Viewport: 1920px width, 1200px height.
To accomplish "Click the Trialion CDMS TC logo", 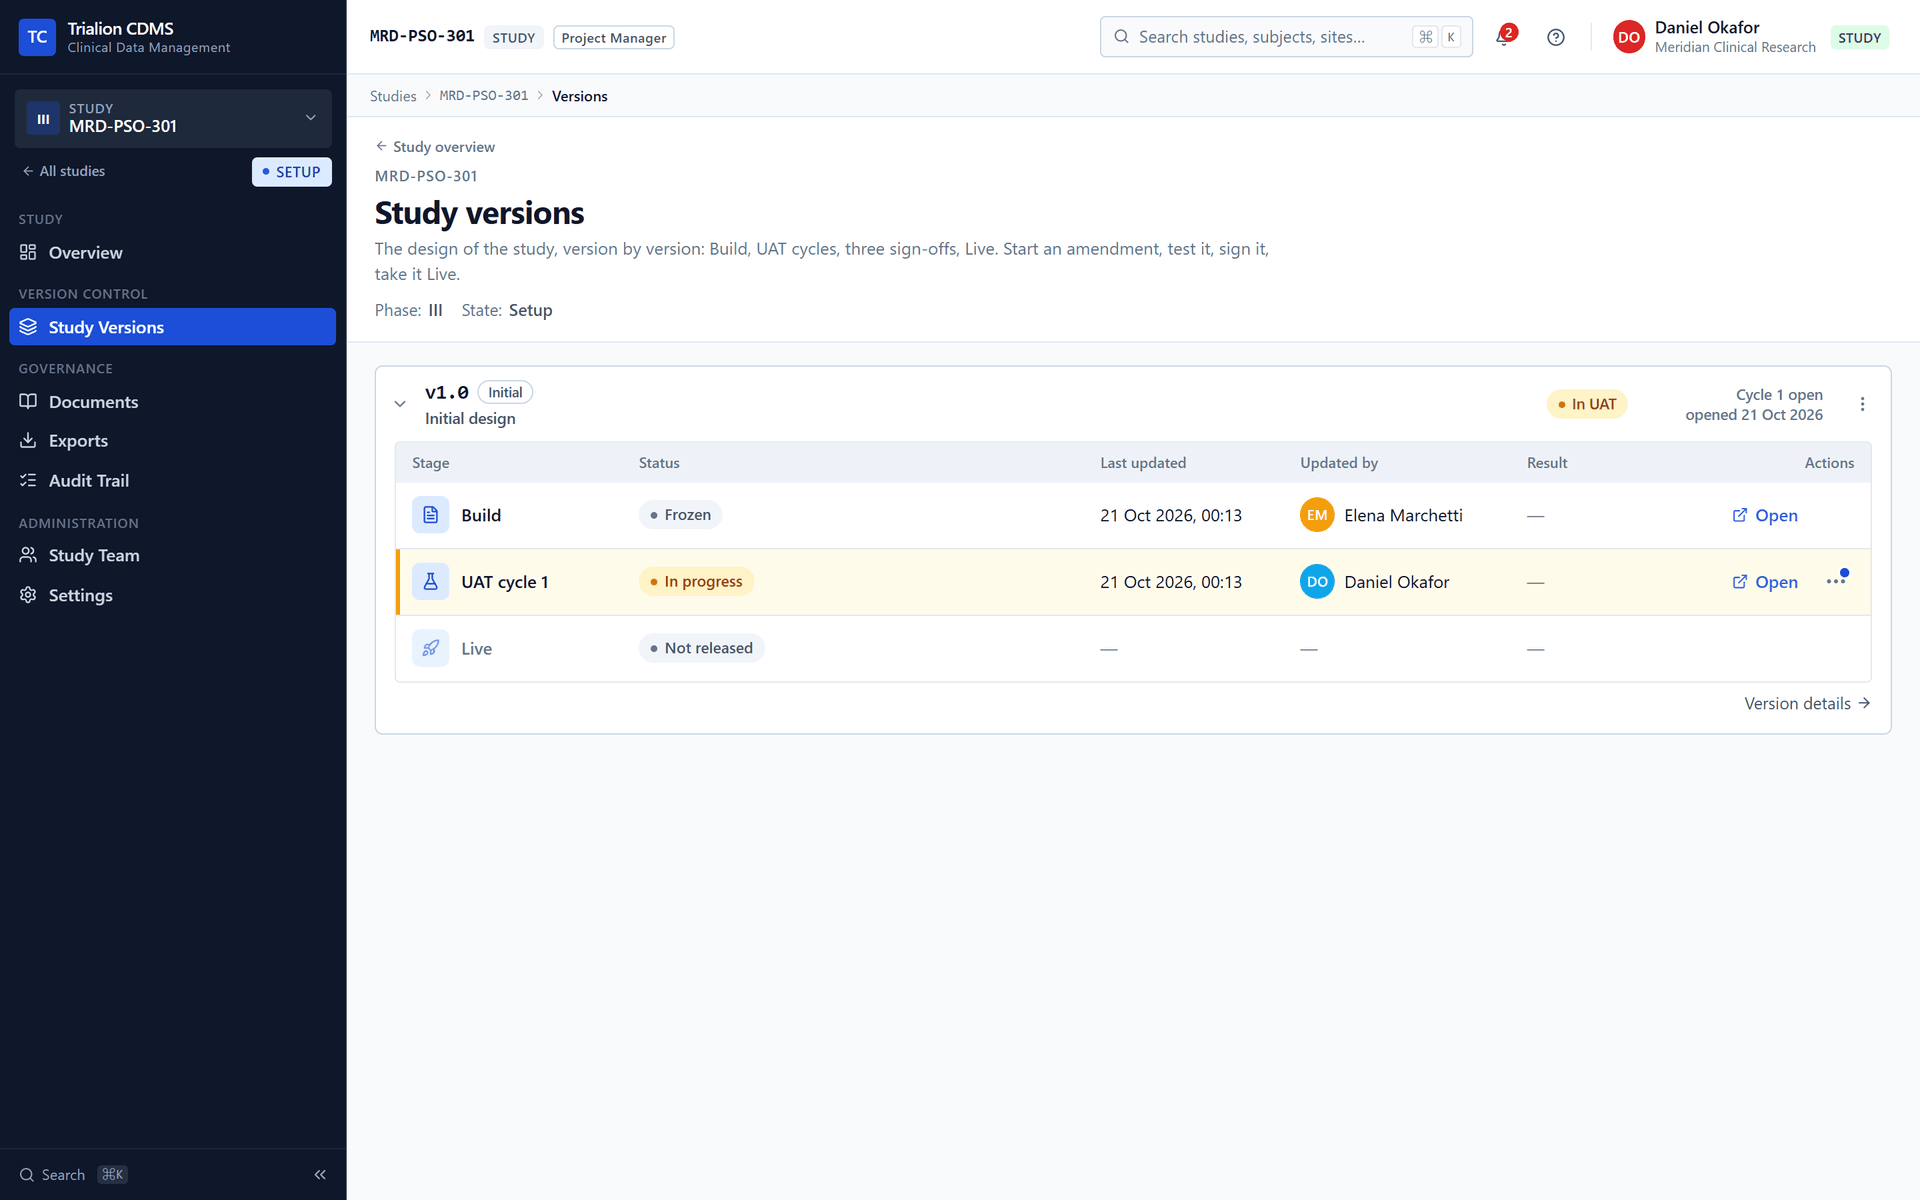I will pyautogui.click(x=37, y=37).
